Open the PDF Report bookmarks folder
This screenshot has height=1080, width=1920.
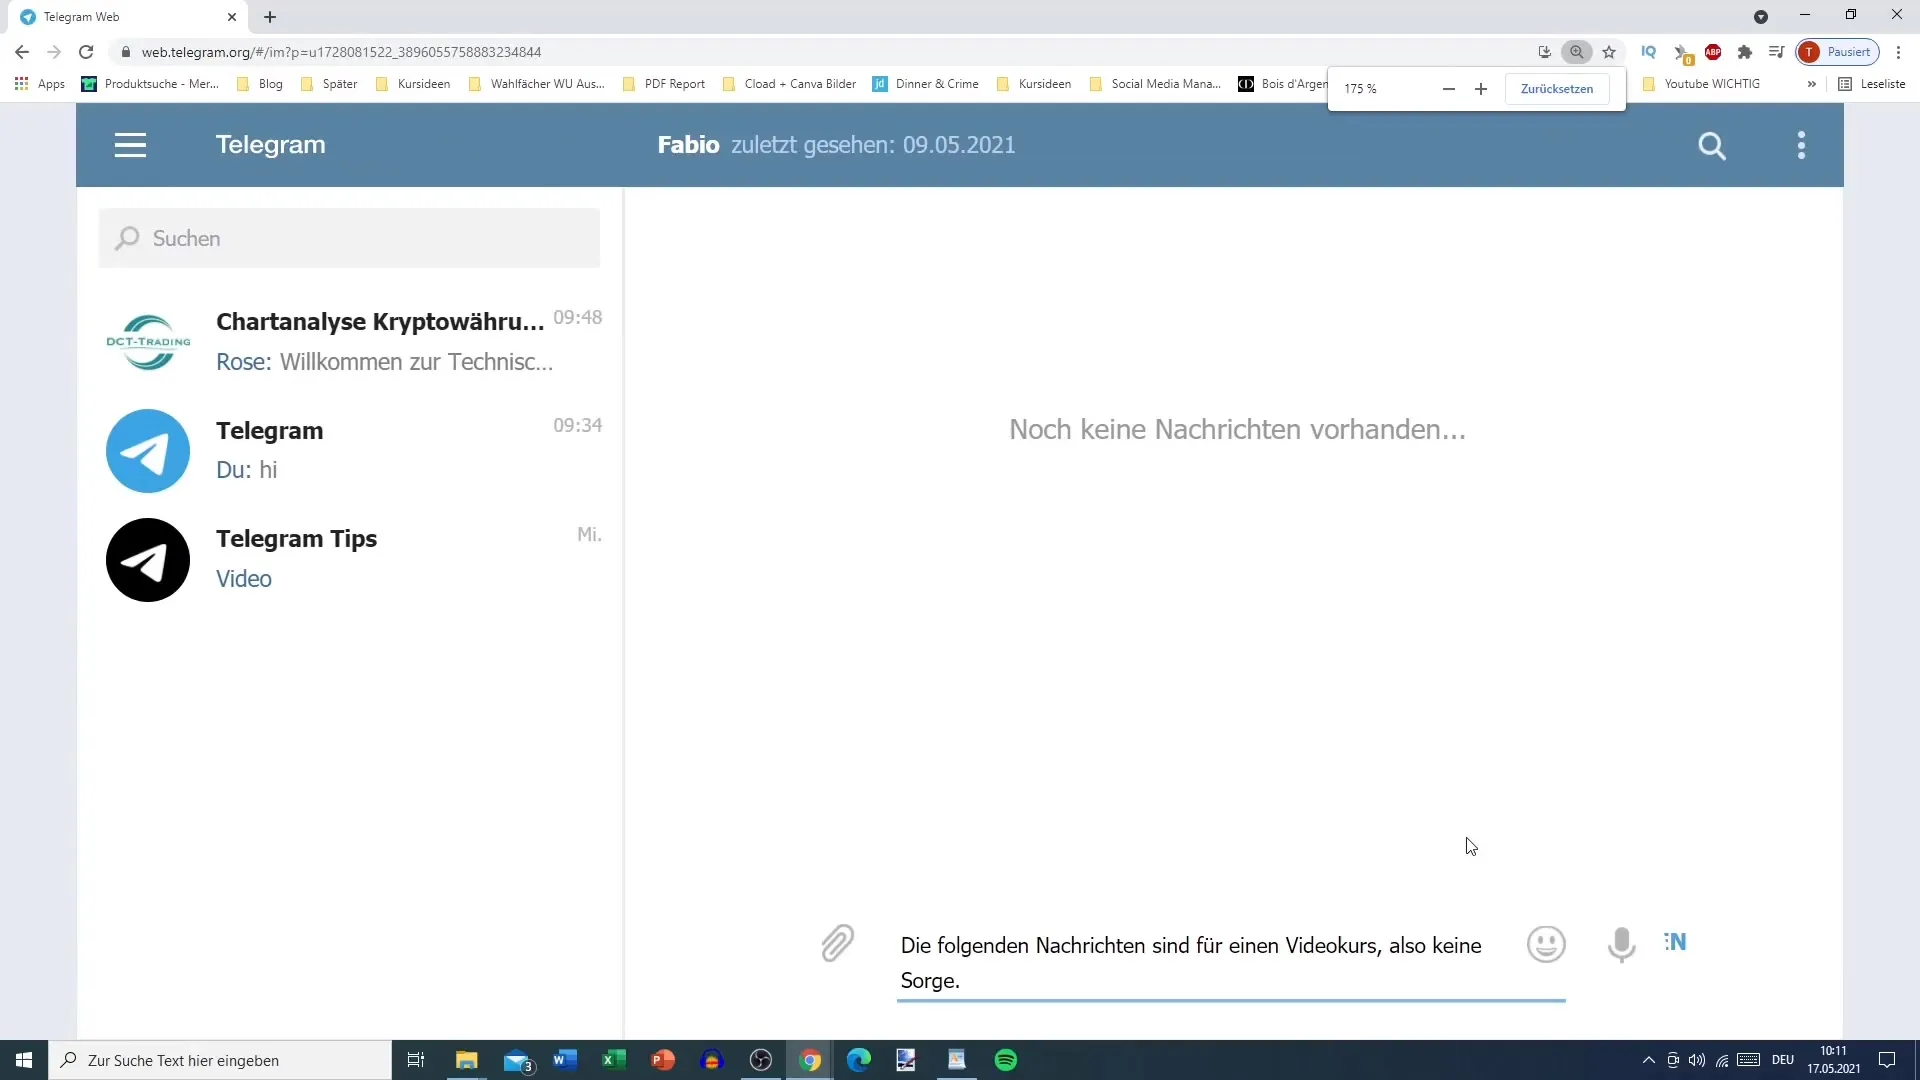click(663, 84)
